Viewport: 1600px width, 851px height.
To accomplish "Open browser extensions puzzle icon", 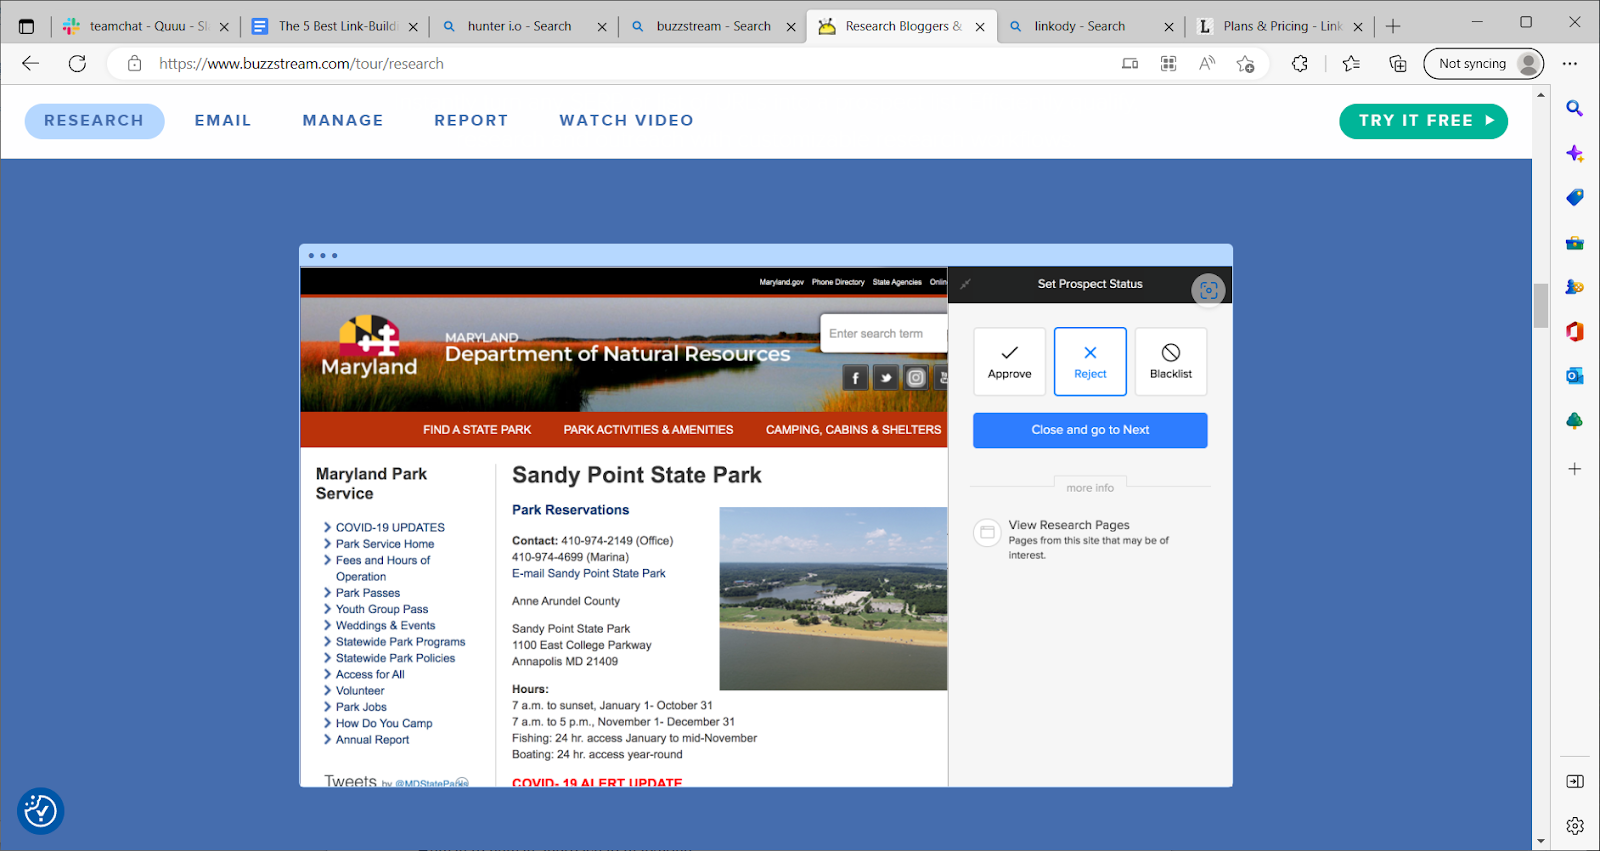I will pos(1299,63).
